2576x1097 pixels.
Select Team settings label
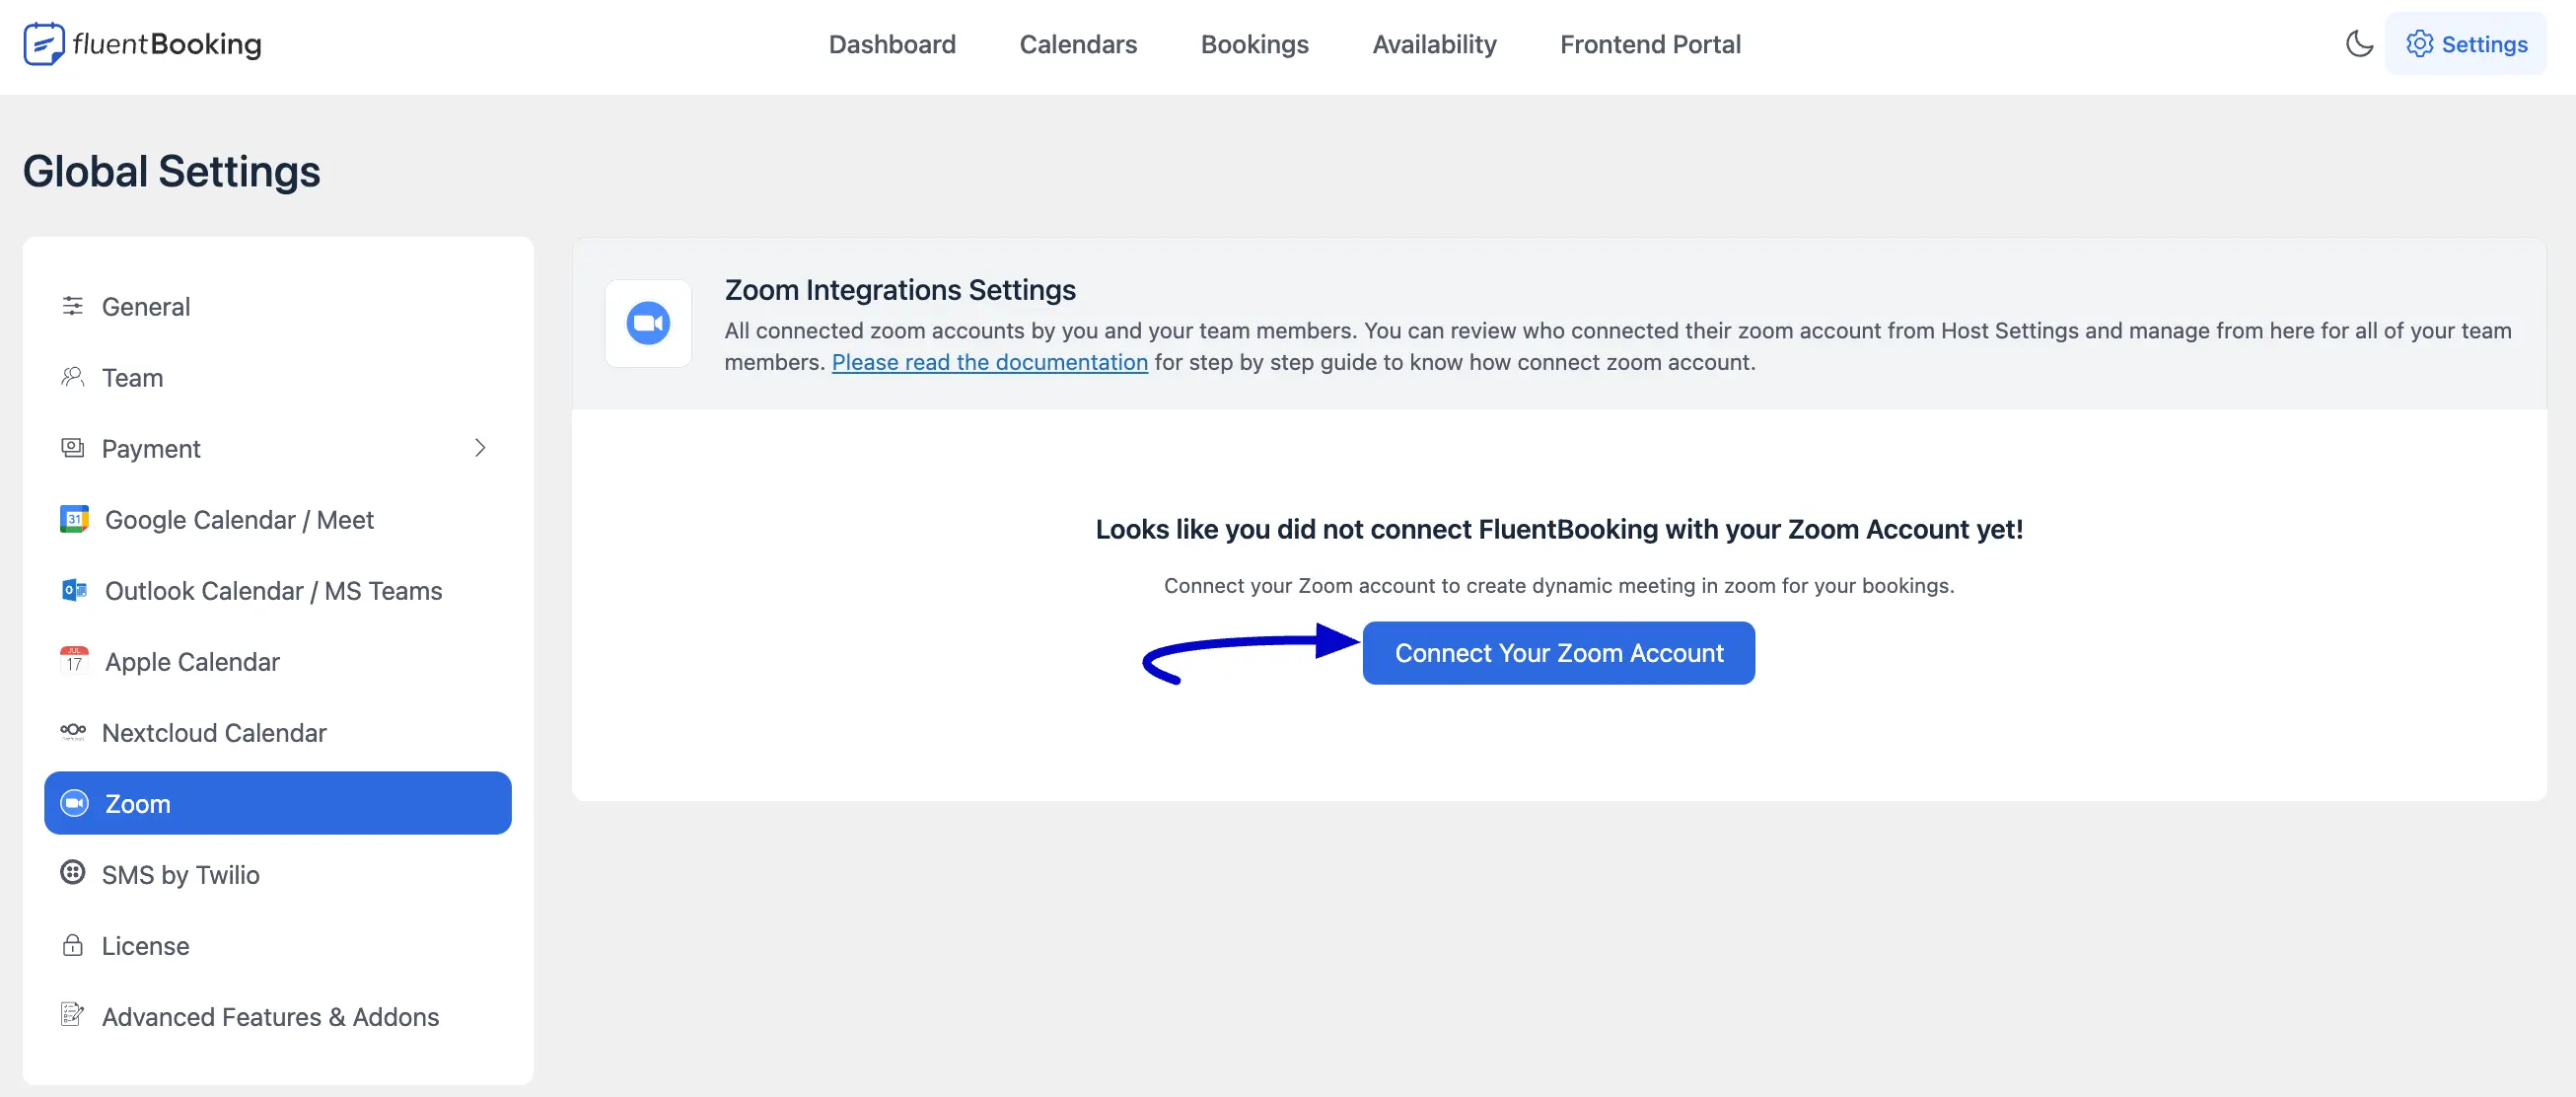pos(132,377)
